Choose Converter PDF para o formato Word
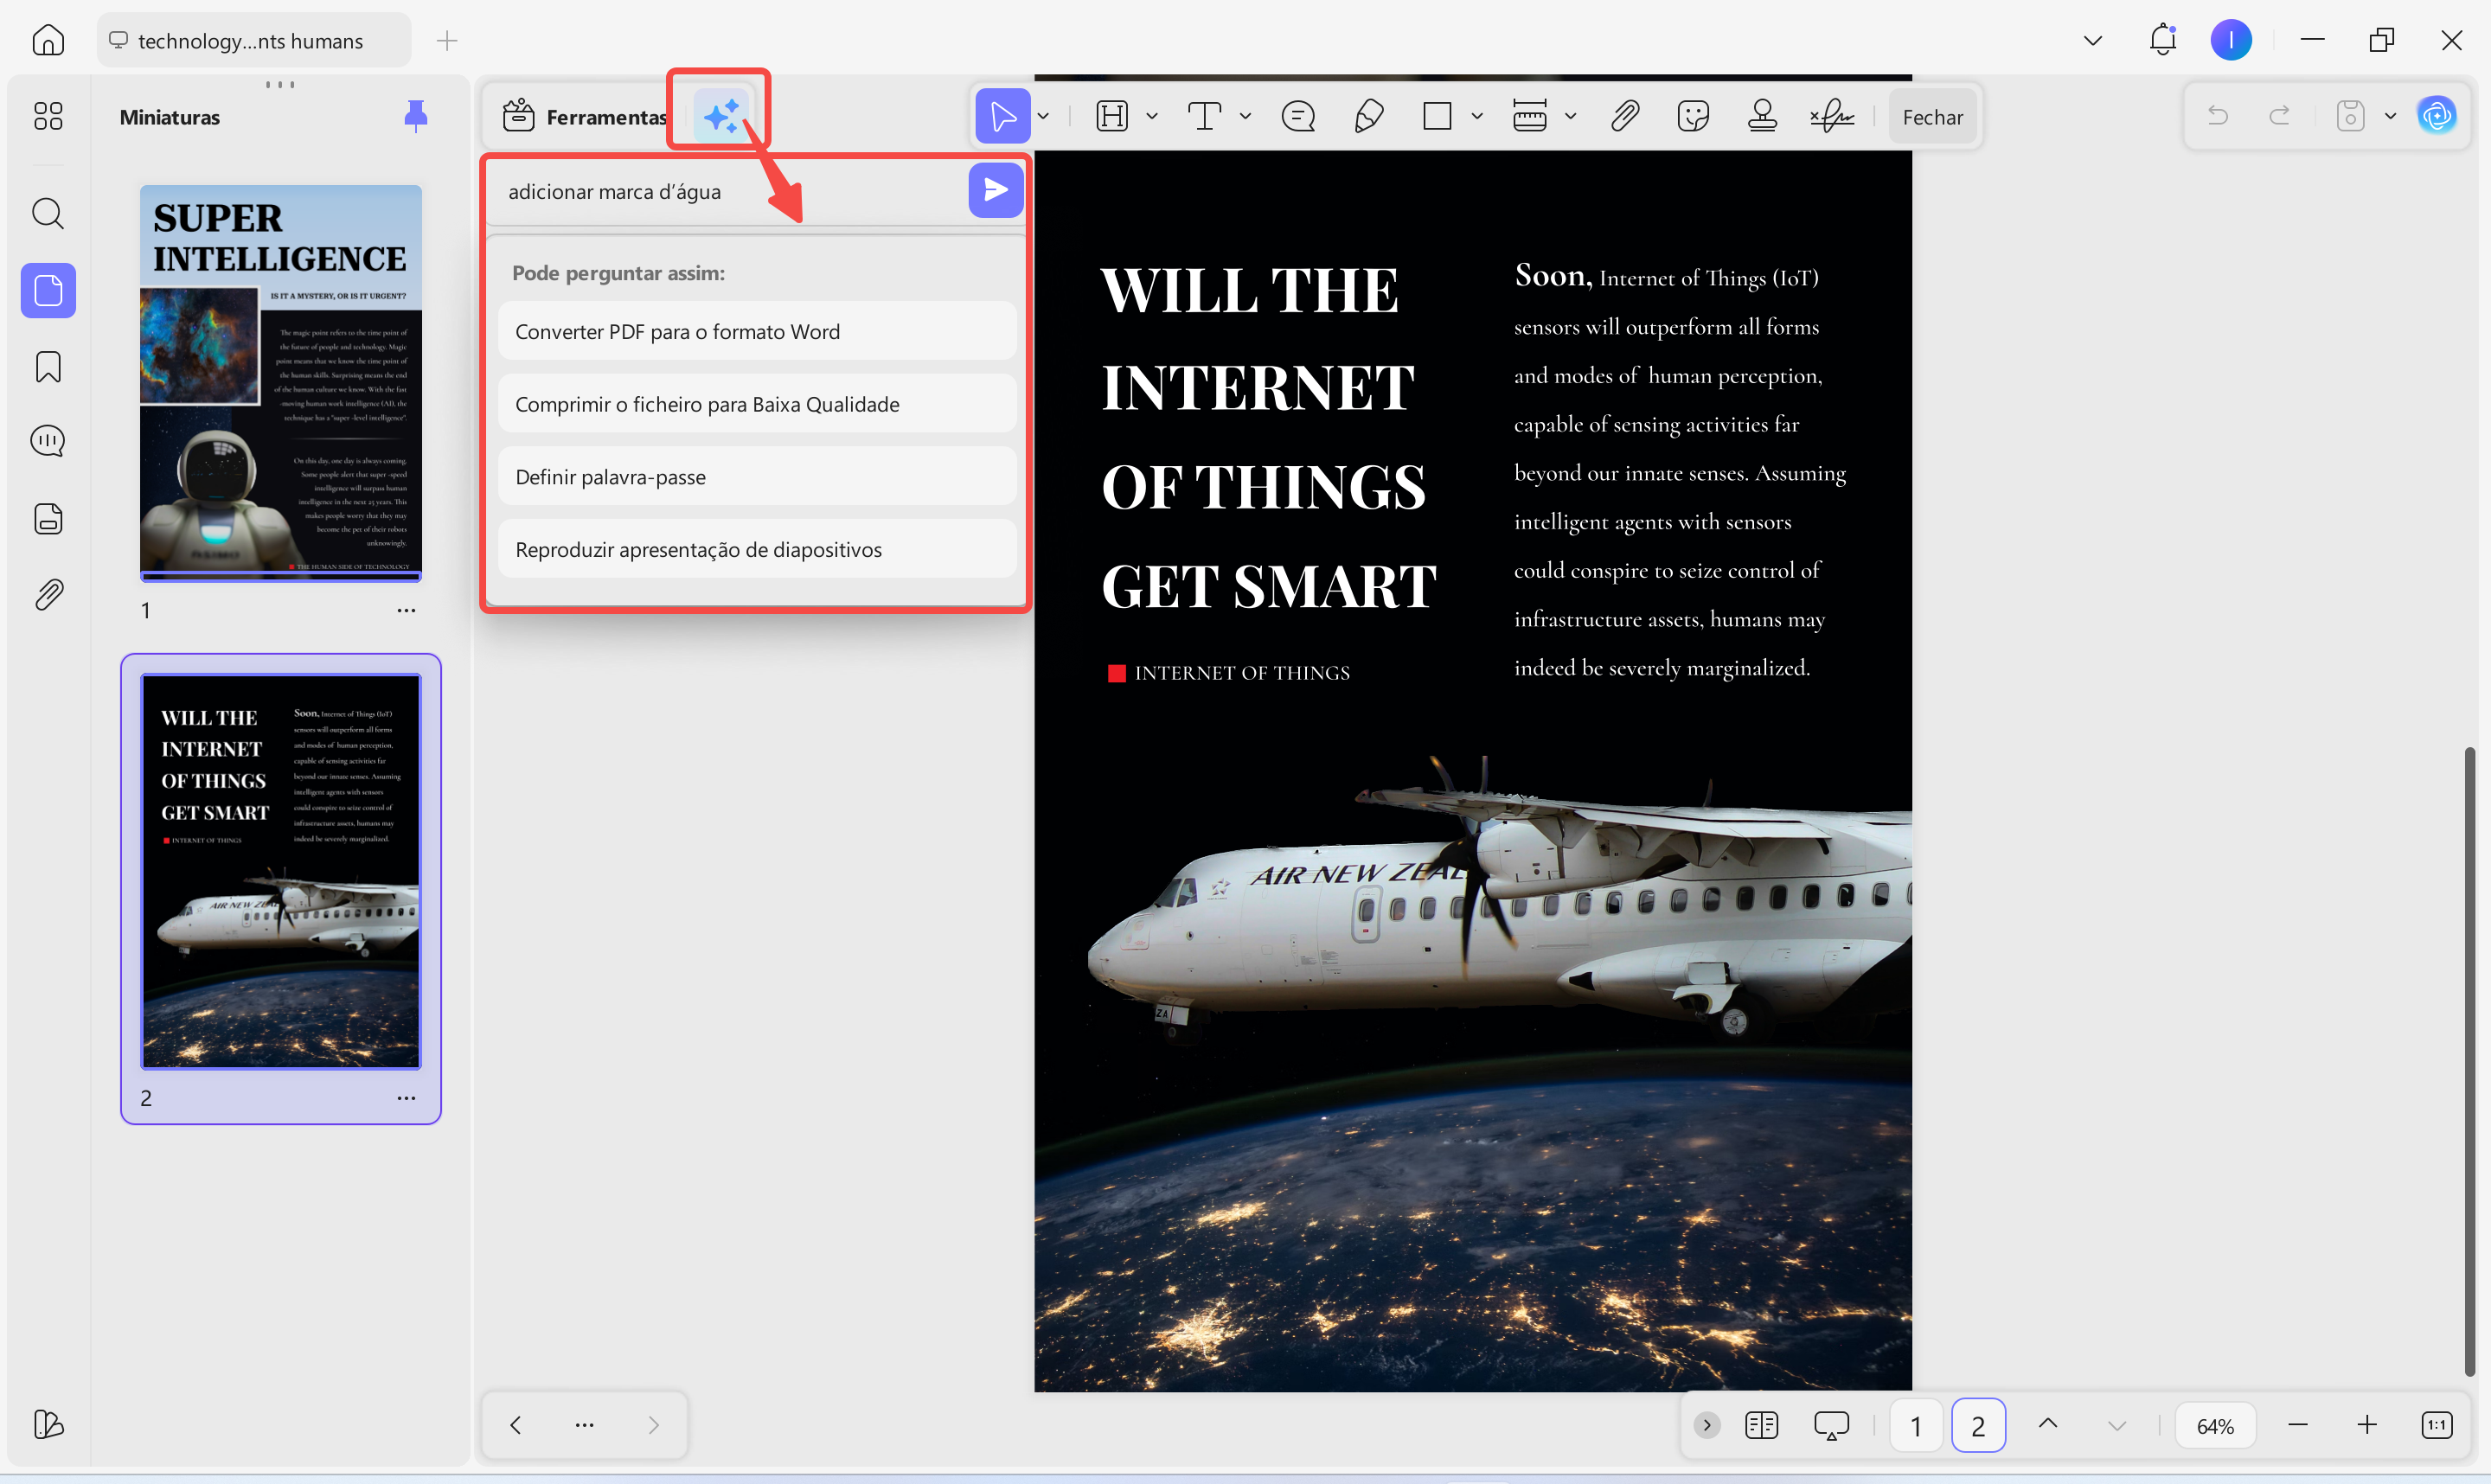The width and height of the screenshot is (2491, 1484). 756,331
